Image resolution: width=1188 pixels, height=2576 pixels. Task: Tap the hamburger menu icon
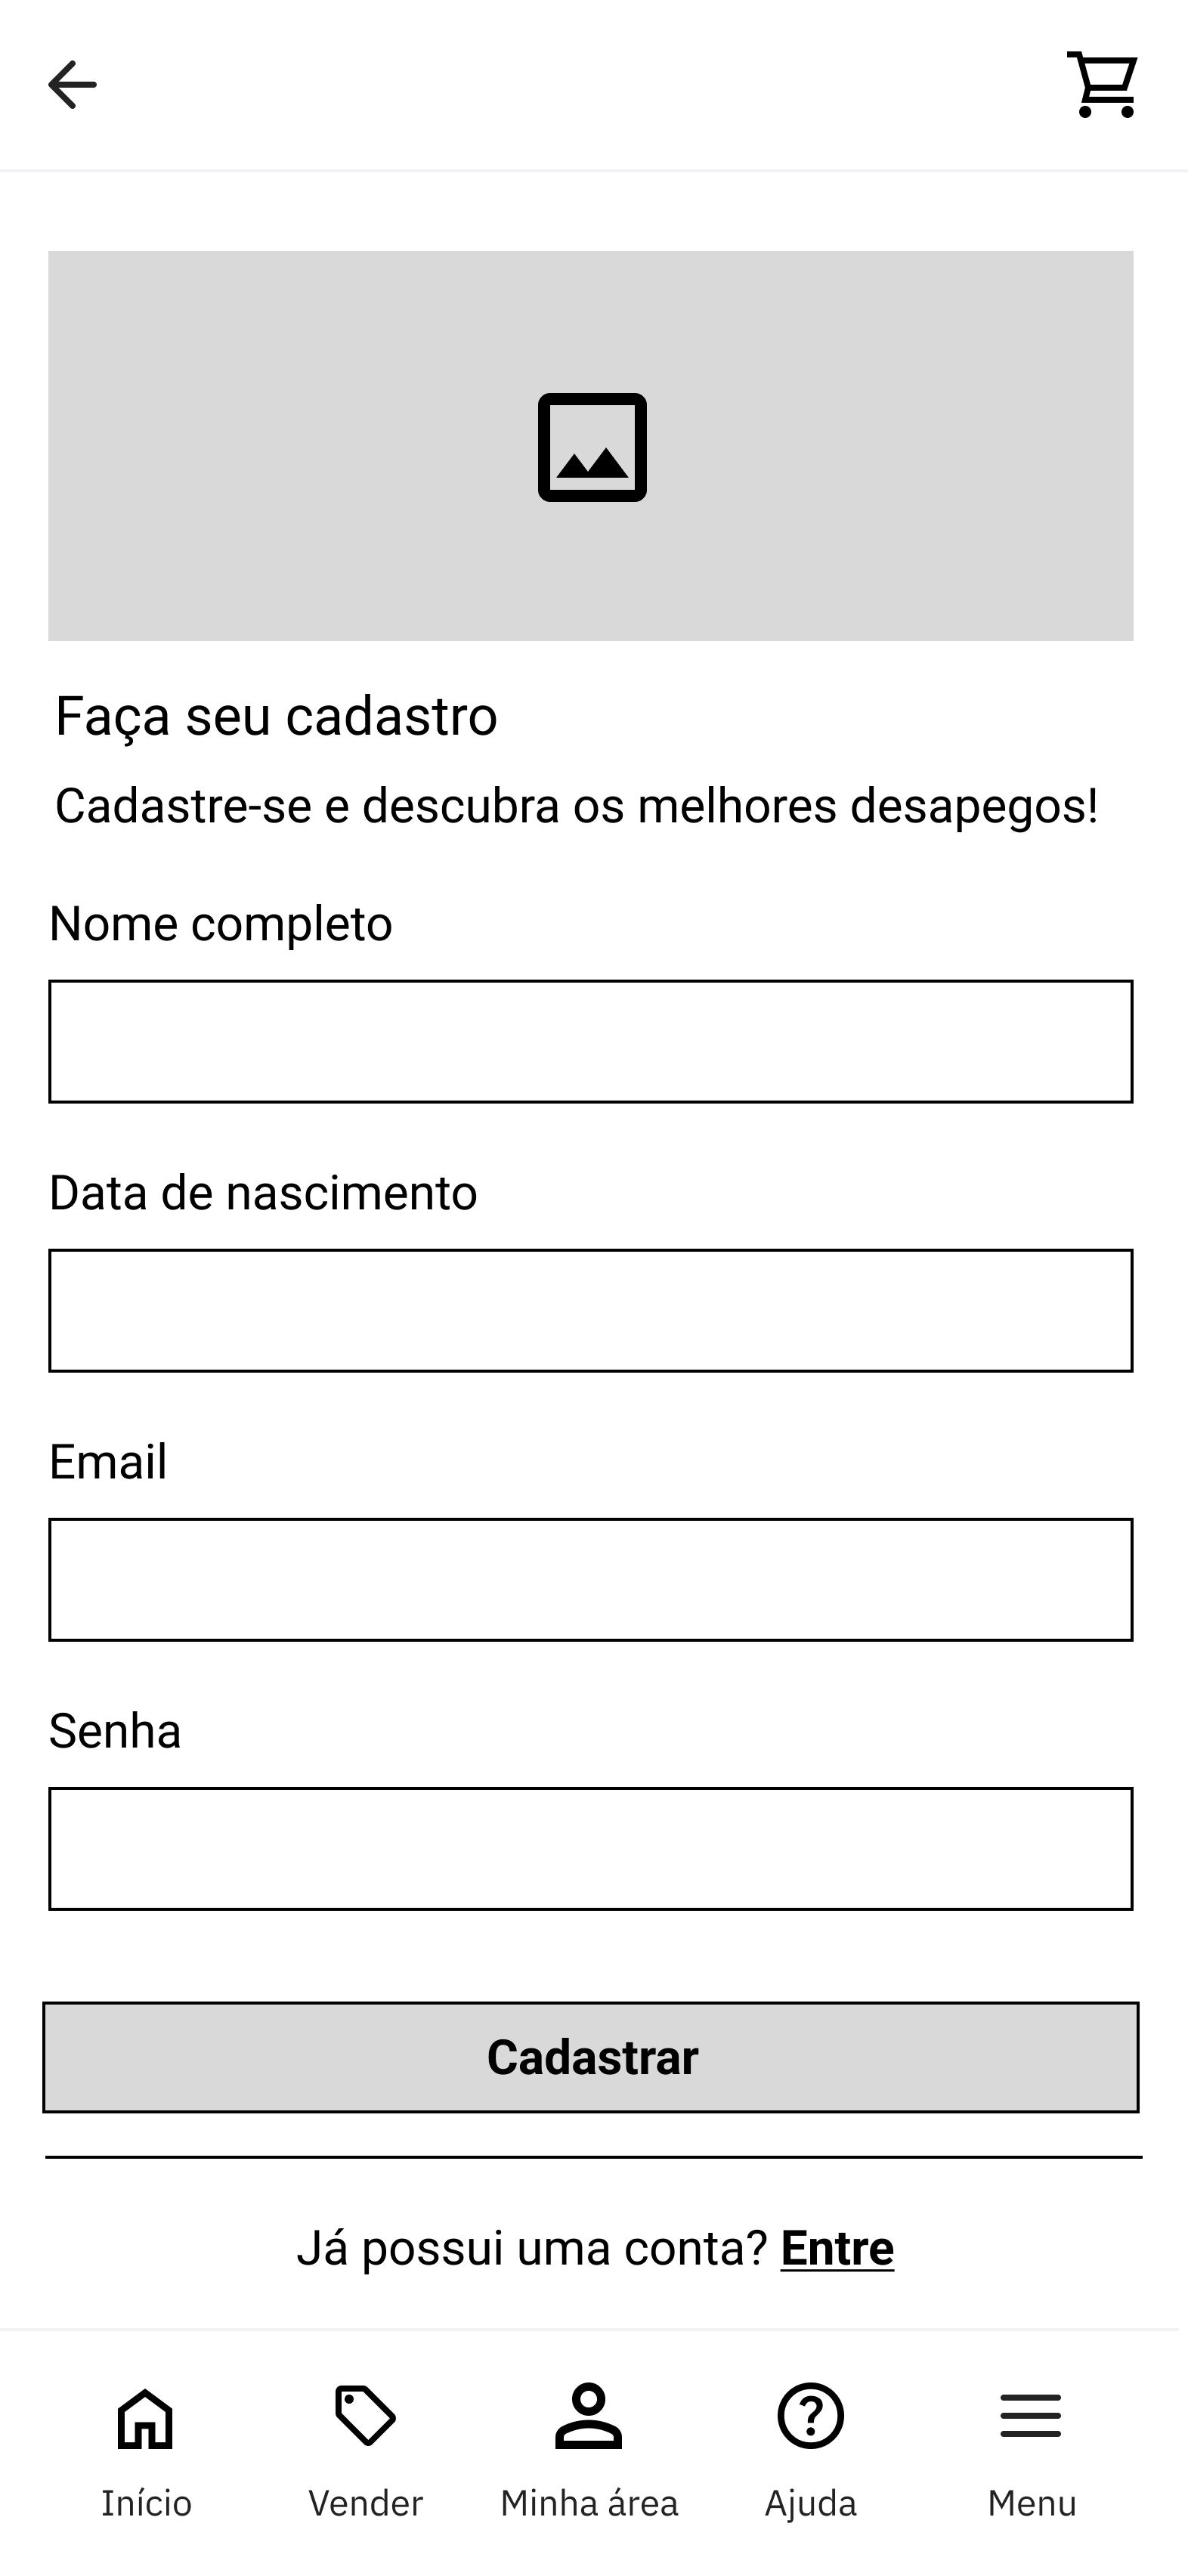[x=1031, y=2416]
